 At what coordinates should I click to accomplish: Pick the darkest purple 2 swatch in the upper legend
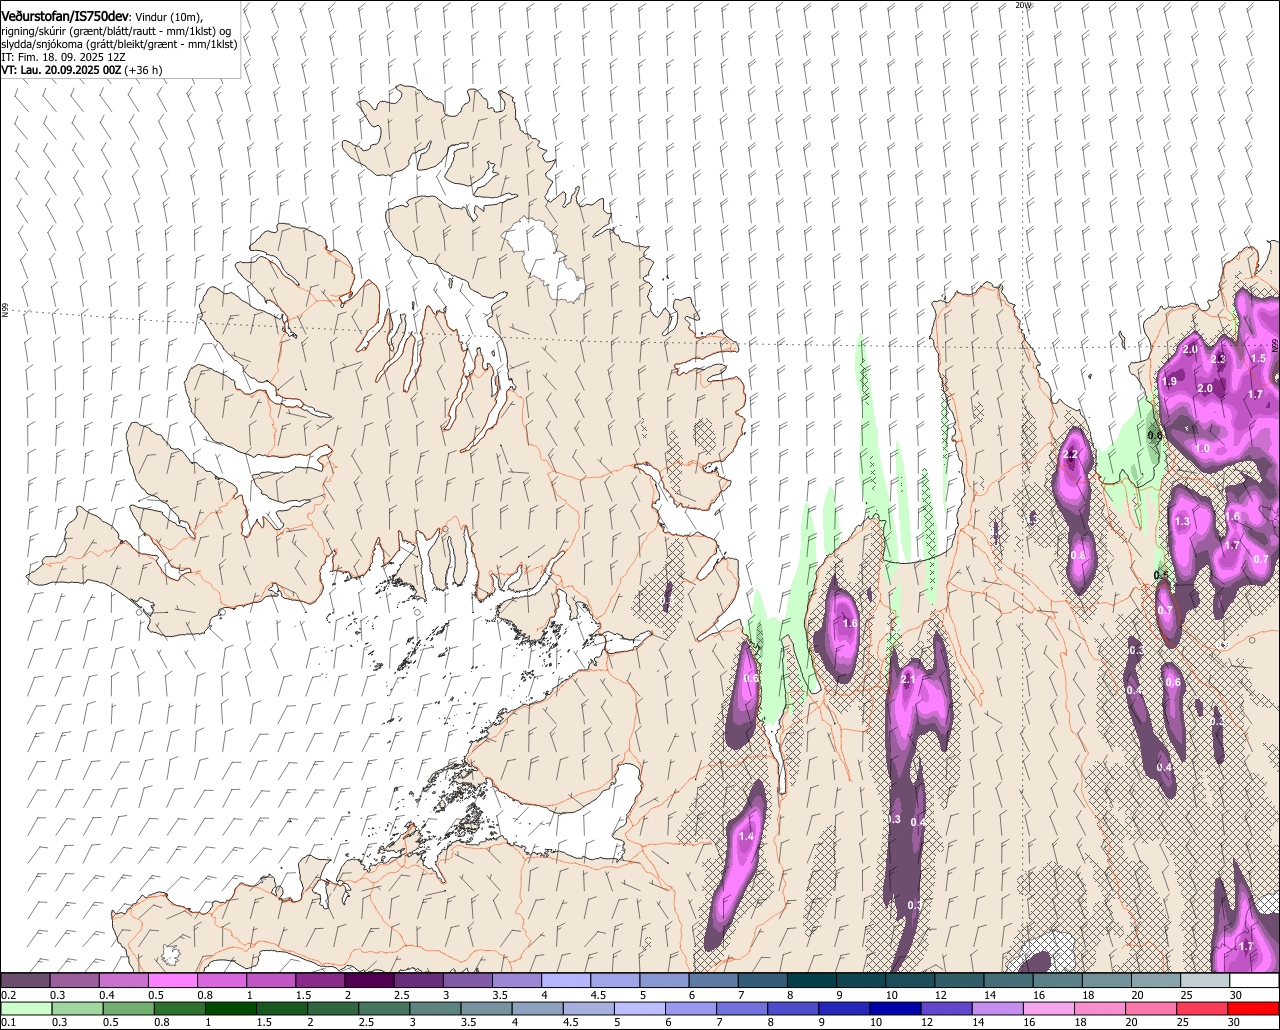click(369, 980)
